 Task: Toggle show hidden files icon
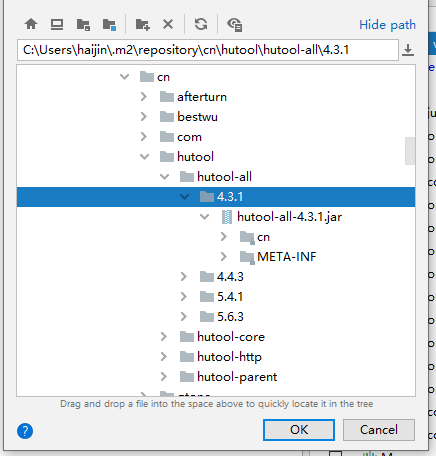coord(235,24)
